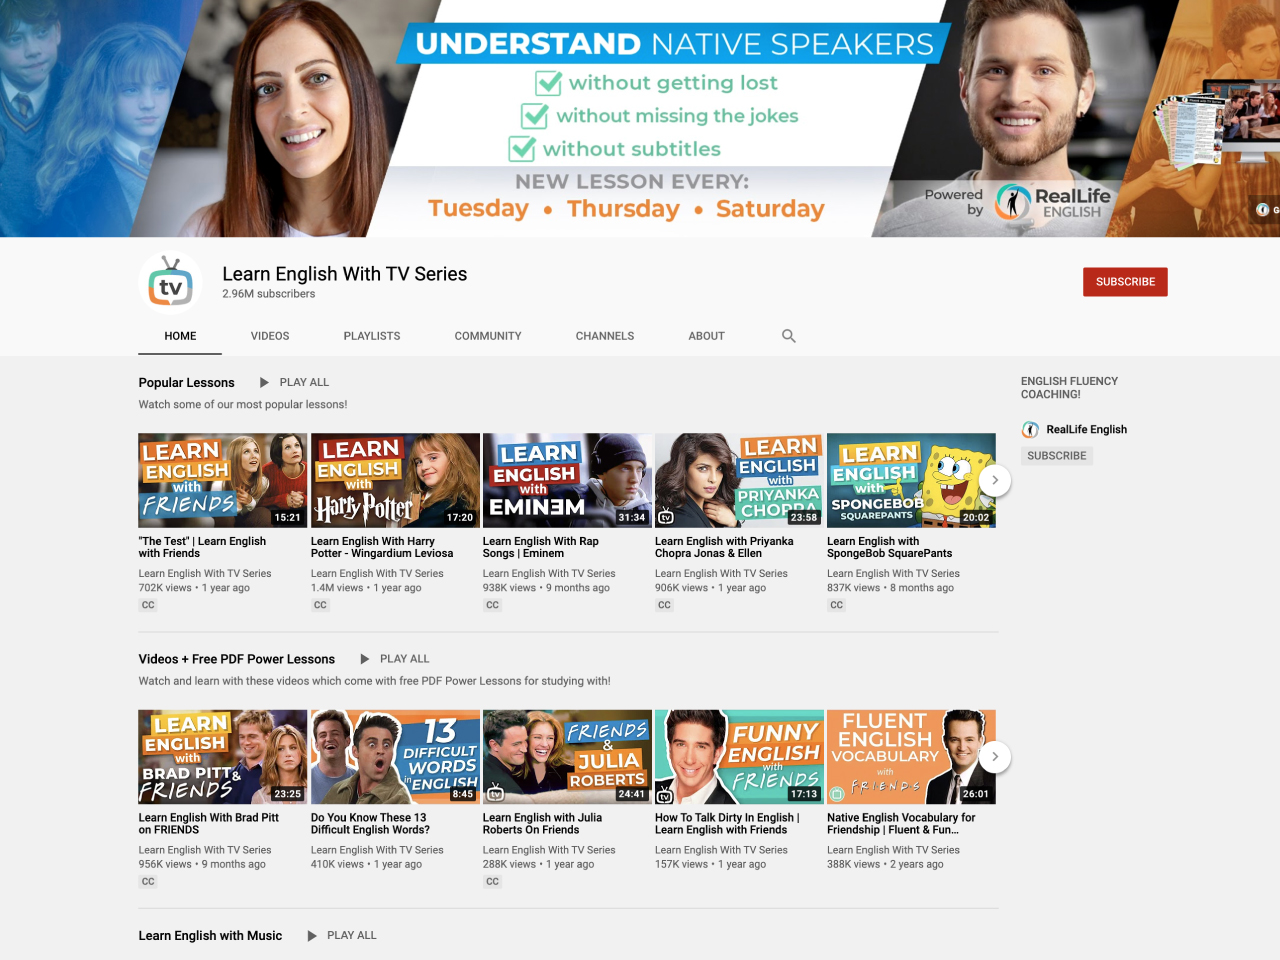Screen dimensions: 1280x960
Task: Open the ABOUT tab
Action: click(x=706, y=336)
